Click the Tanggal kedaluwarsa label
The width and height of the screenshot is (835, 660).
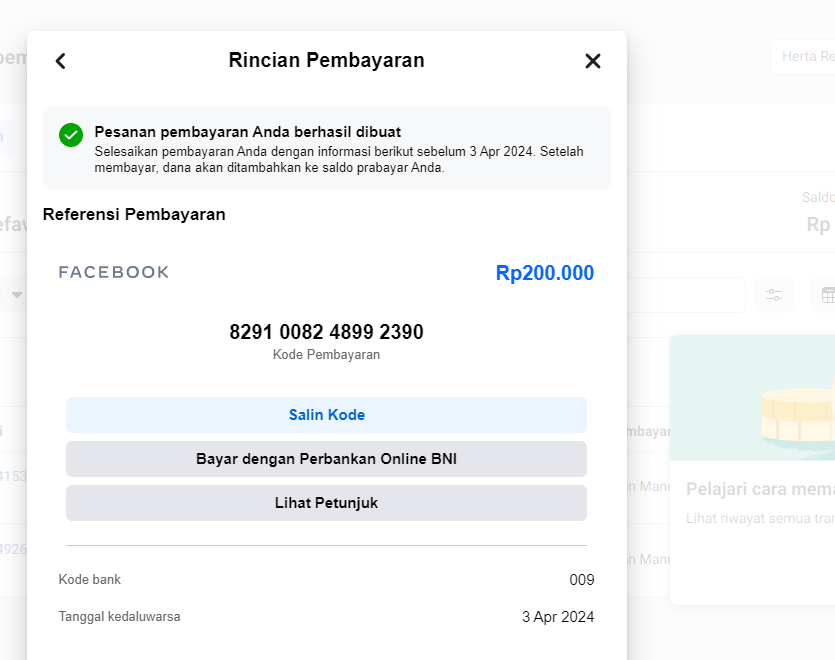pyautogui.click(x=119, y=617)
